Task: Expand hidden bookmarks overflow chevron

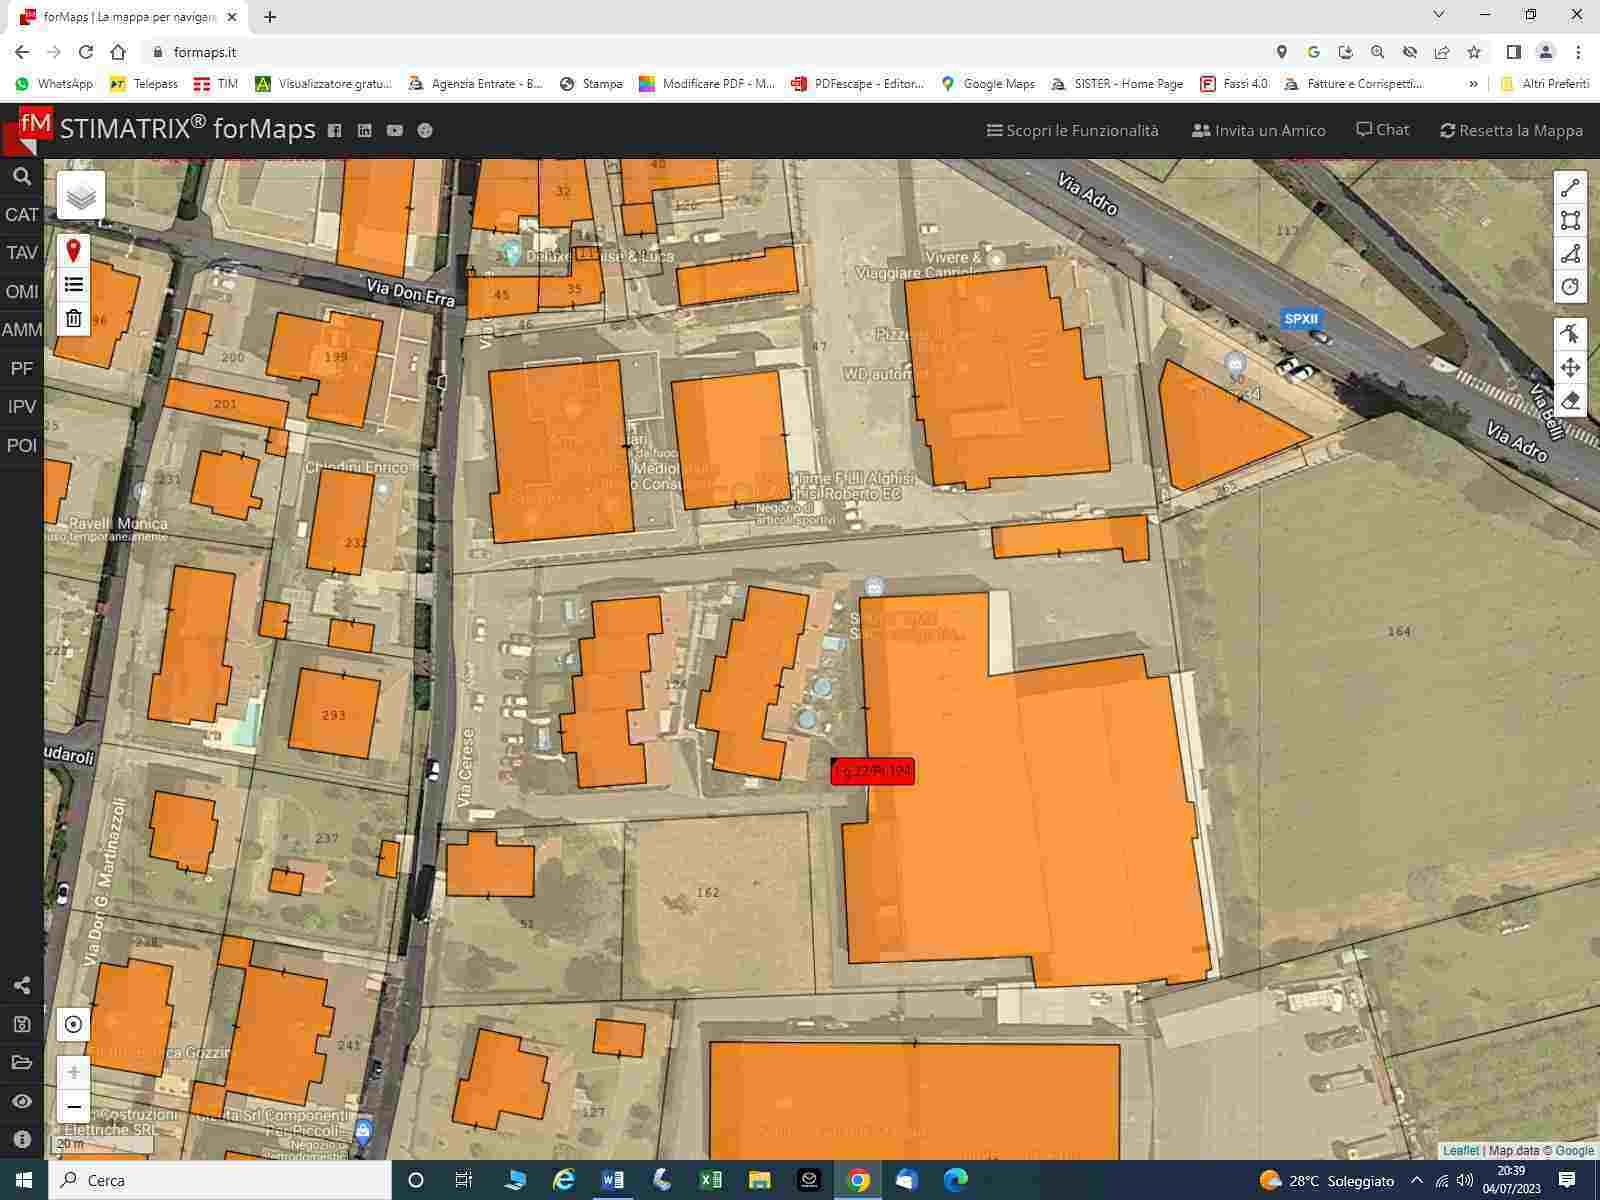Action: point(1473,84)
